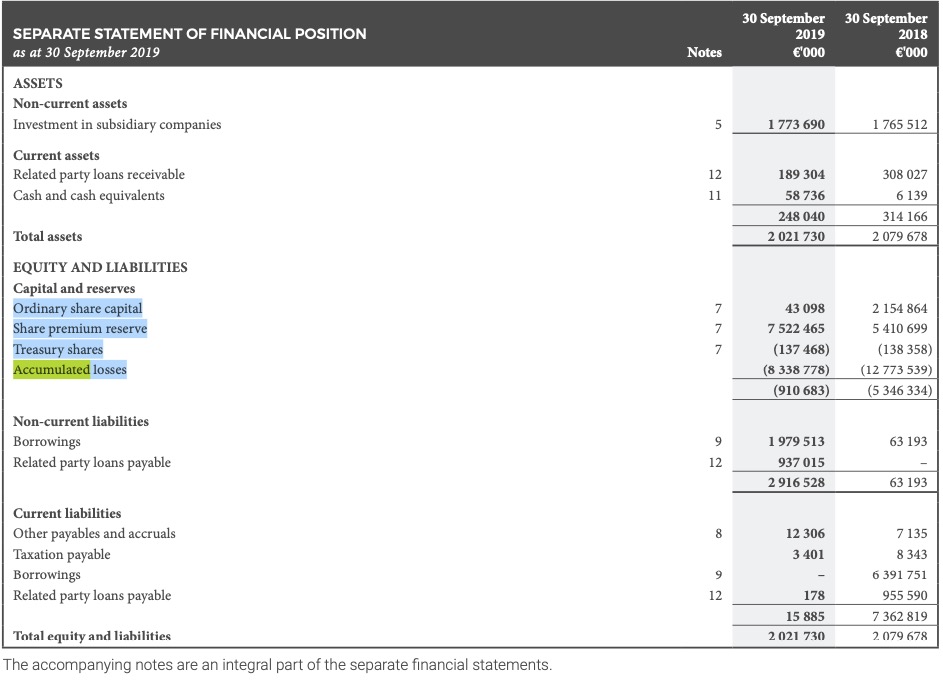The image size is (943, 681).
Task: Click the "30 September 2018" column header
Action: (x=886, y=35)
